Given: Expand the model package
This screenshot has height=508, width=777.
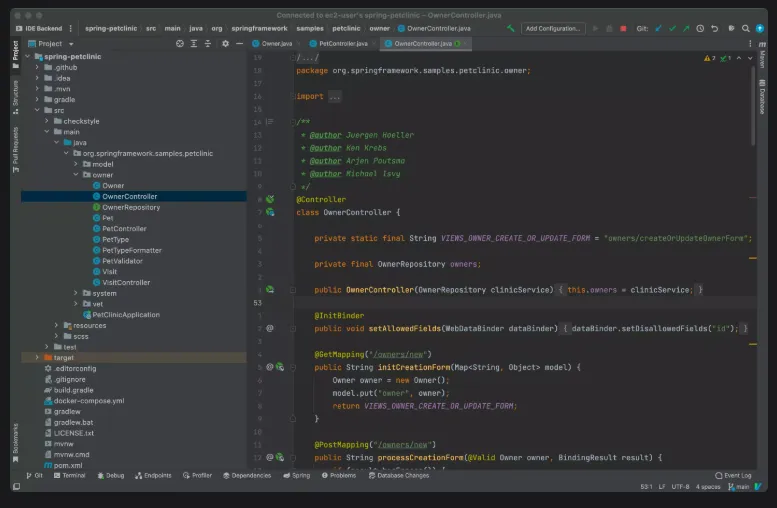Looking at the screenshot, I should click(76, 164).
